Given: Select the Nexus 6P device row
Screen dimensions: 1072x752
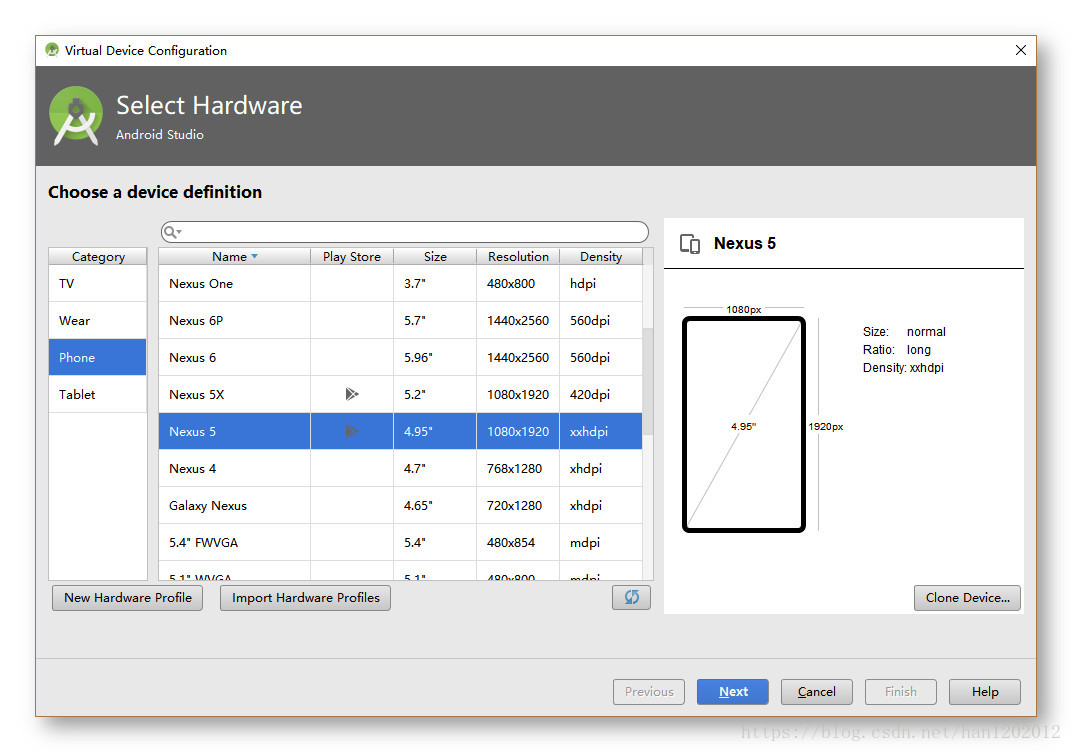Looking at the screenshot, I should pos(401,321).
